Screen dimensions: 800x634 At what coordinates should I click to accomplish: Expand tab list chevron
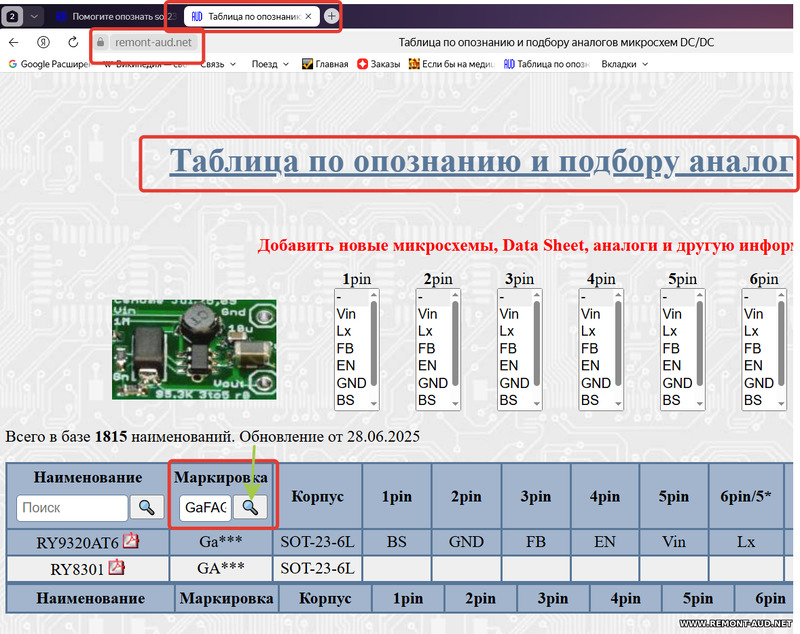[34, 16]
